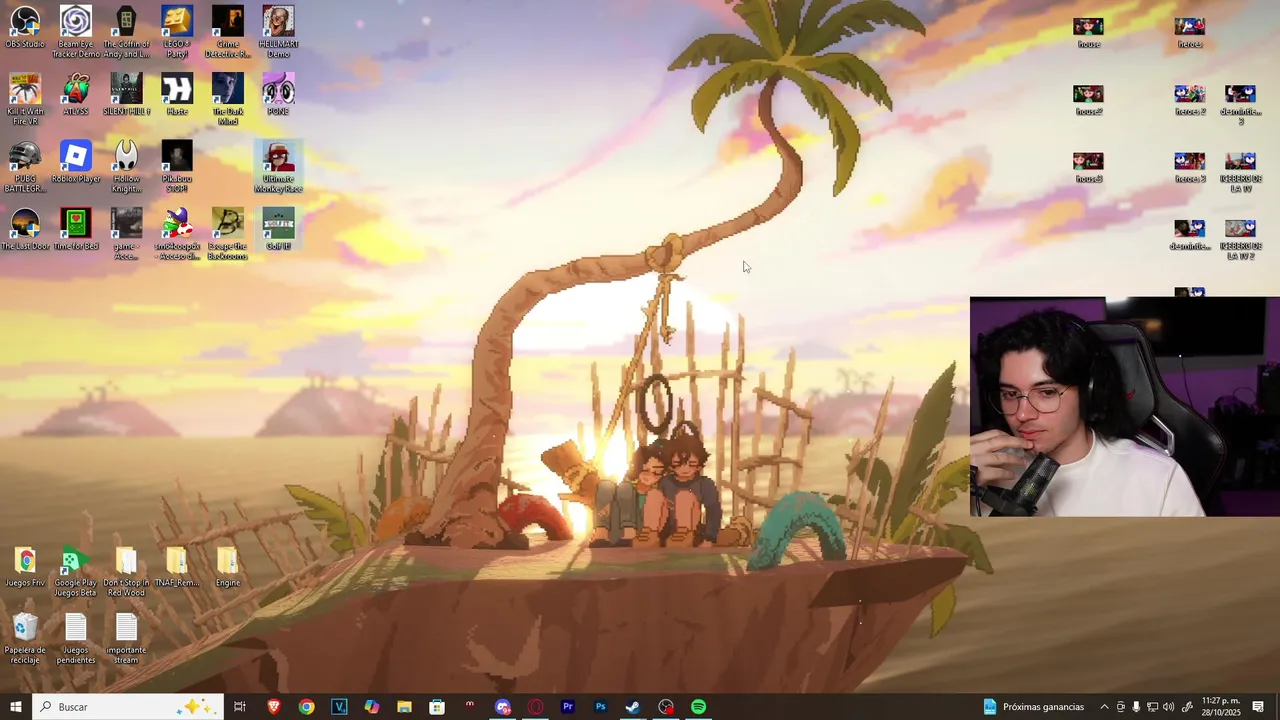Select the FNAF_Rem folder on desktop
The width and height of the screenshot is (1280, 720).
pos(177,567)
